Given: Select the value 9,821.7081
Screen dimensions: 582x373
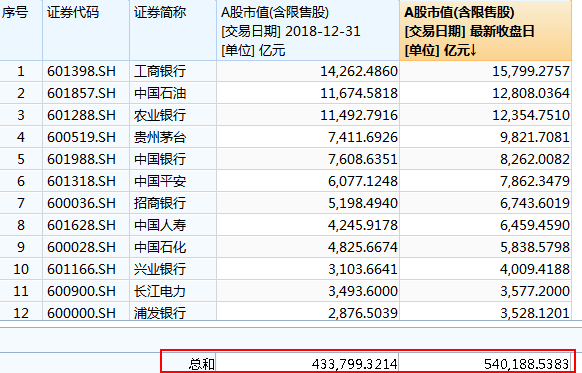Looking at the screenshot, I should tap(534, 137).
